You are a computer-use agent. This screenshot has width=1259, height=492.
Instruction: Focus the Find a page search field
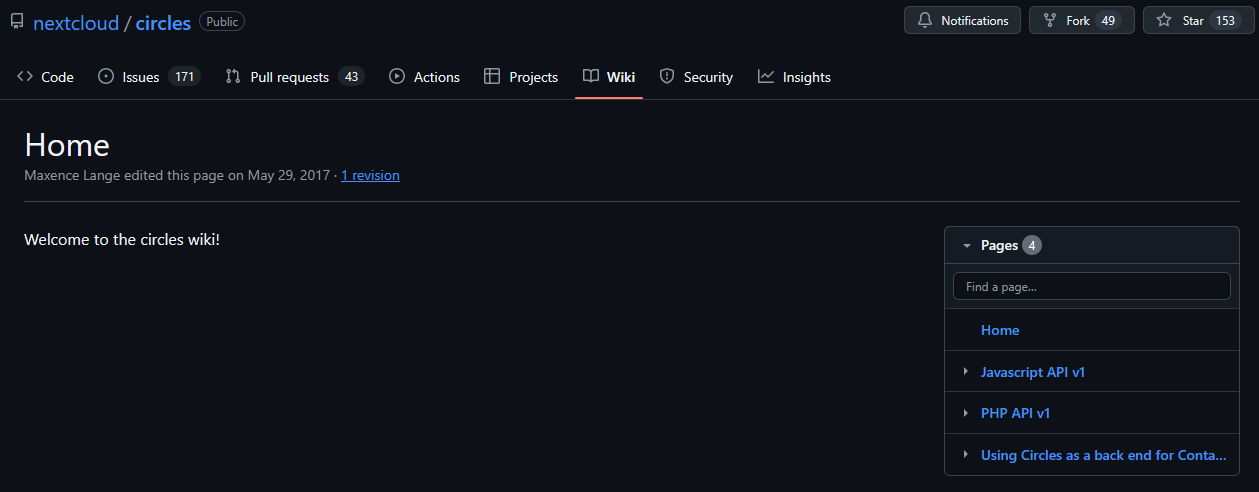point(1091,287)
